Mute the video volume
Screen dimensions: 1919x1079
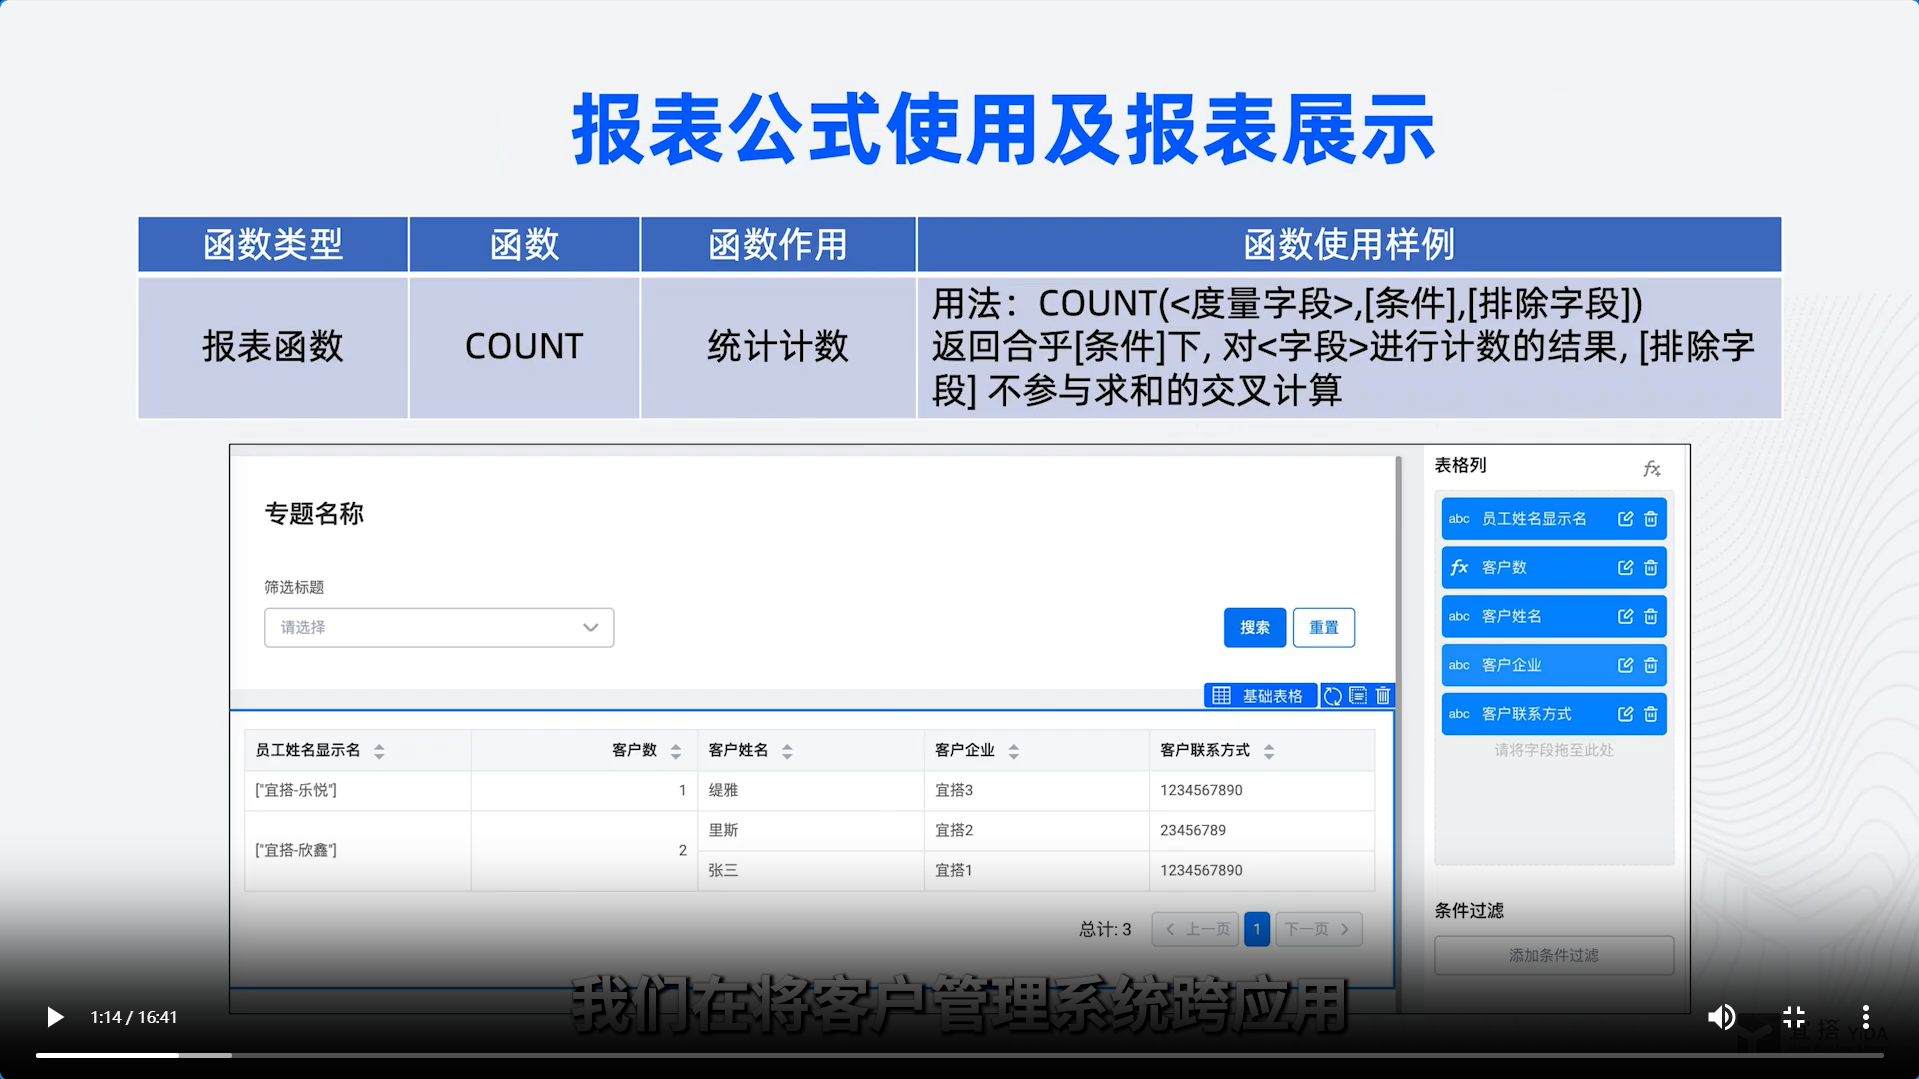[1721, 1017]
